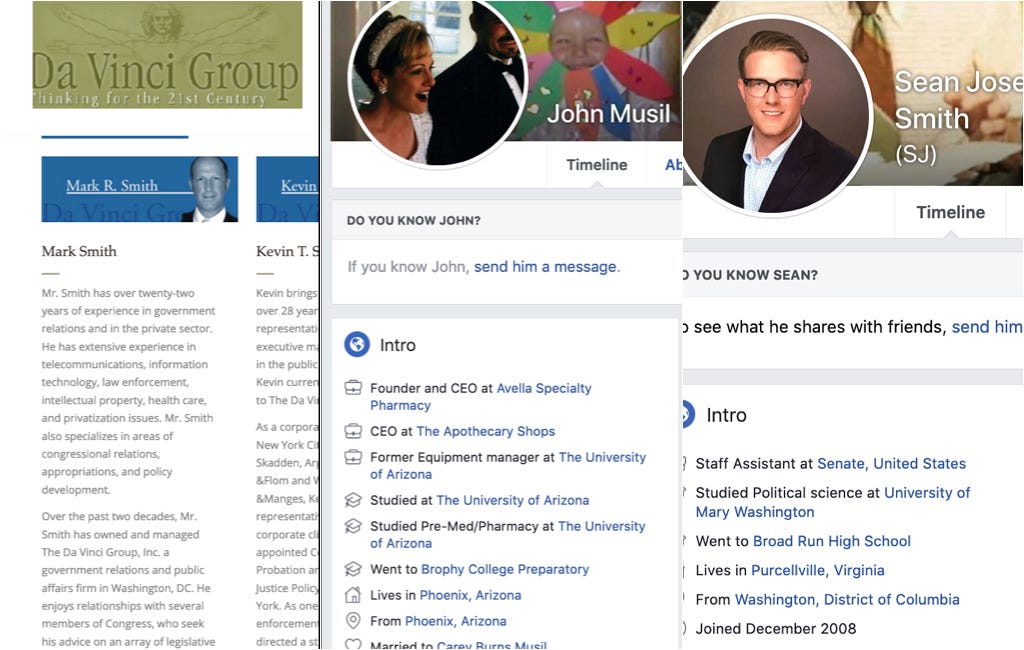Open the Broad Run High School link
This screenshot has height=650, width=1024.
tap(831, 541)
